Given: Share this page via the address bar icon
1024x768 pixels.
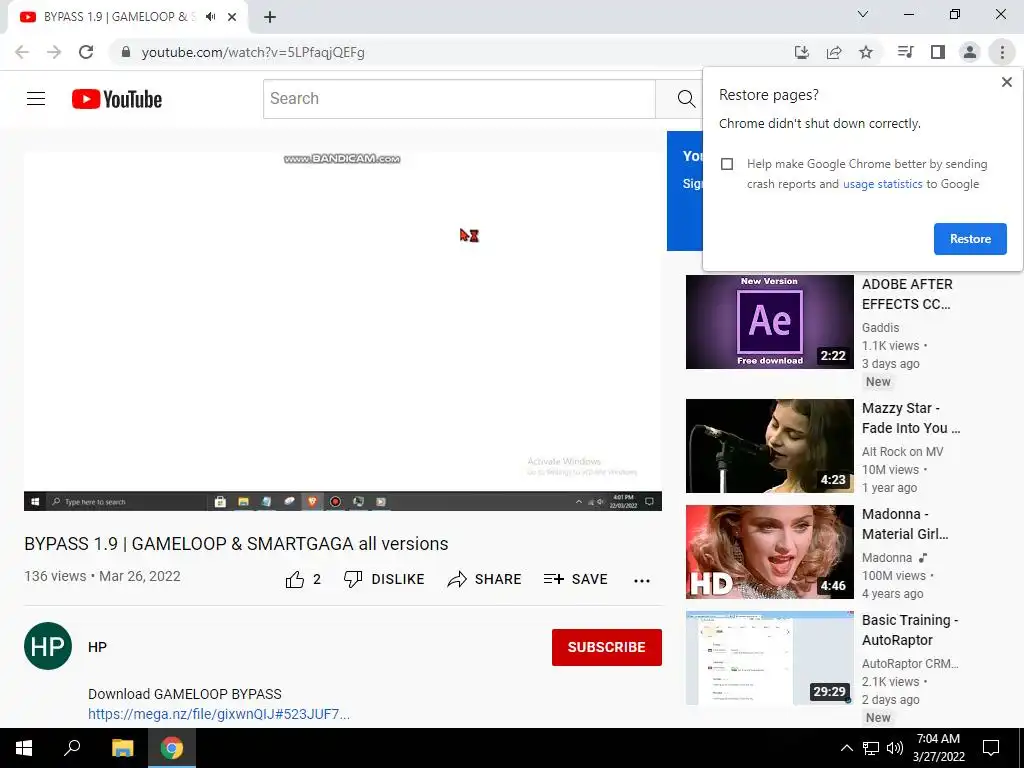Looking at the screenshot, I should pos(834,52).
